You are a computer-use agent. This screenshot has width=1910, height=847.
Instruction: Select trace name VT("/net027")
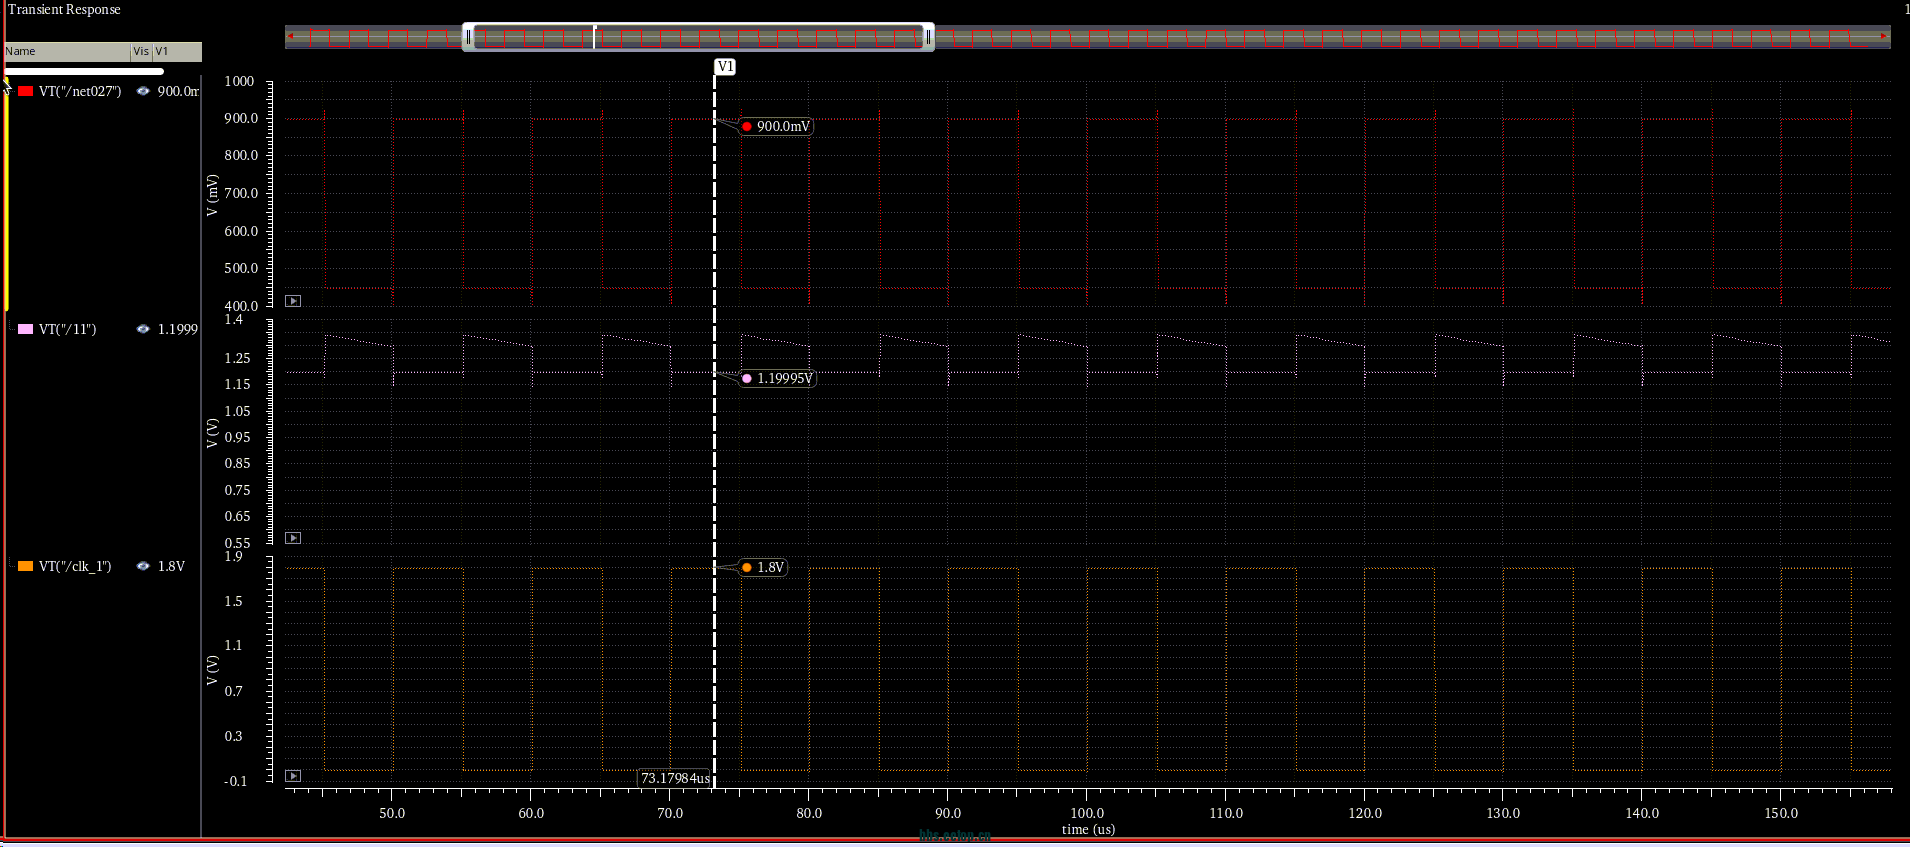[80, 91]
